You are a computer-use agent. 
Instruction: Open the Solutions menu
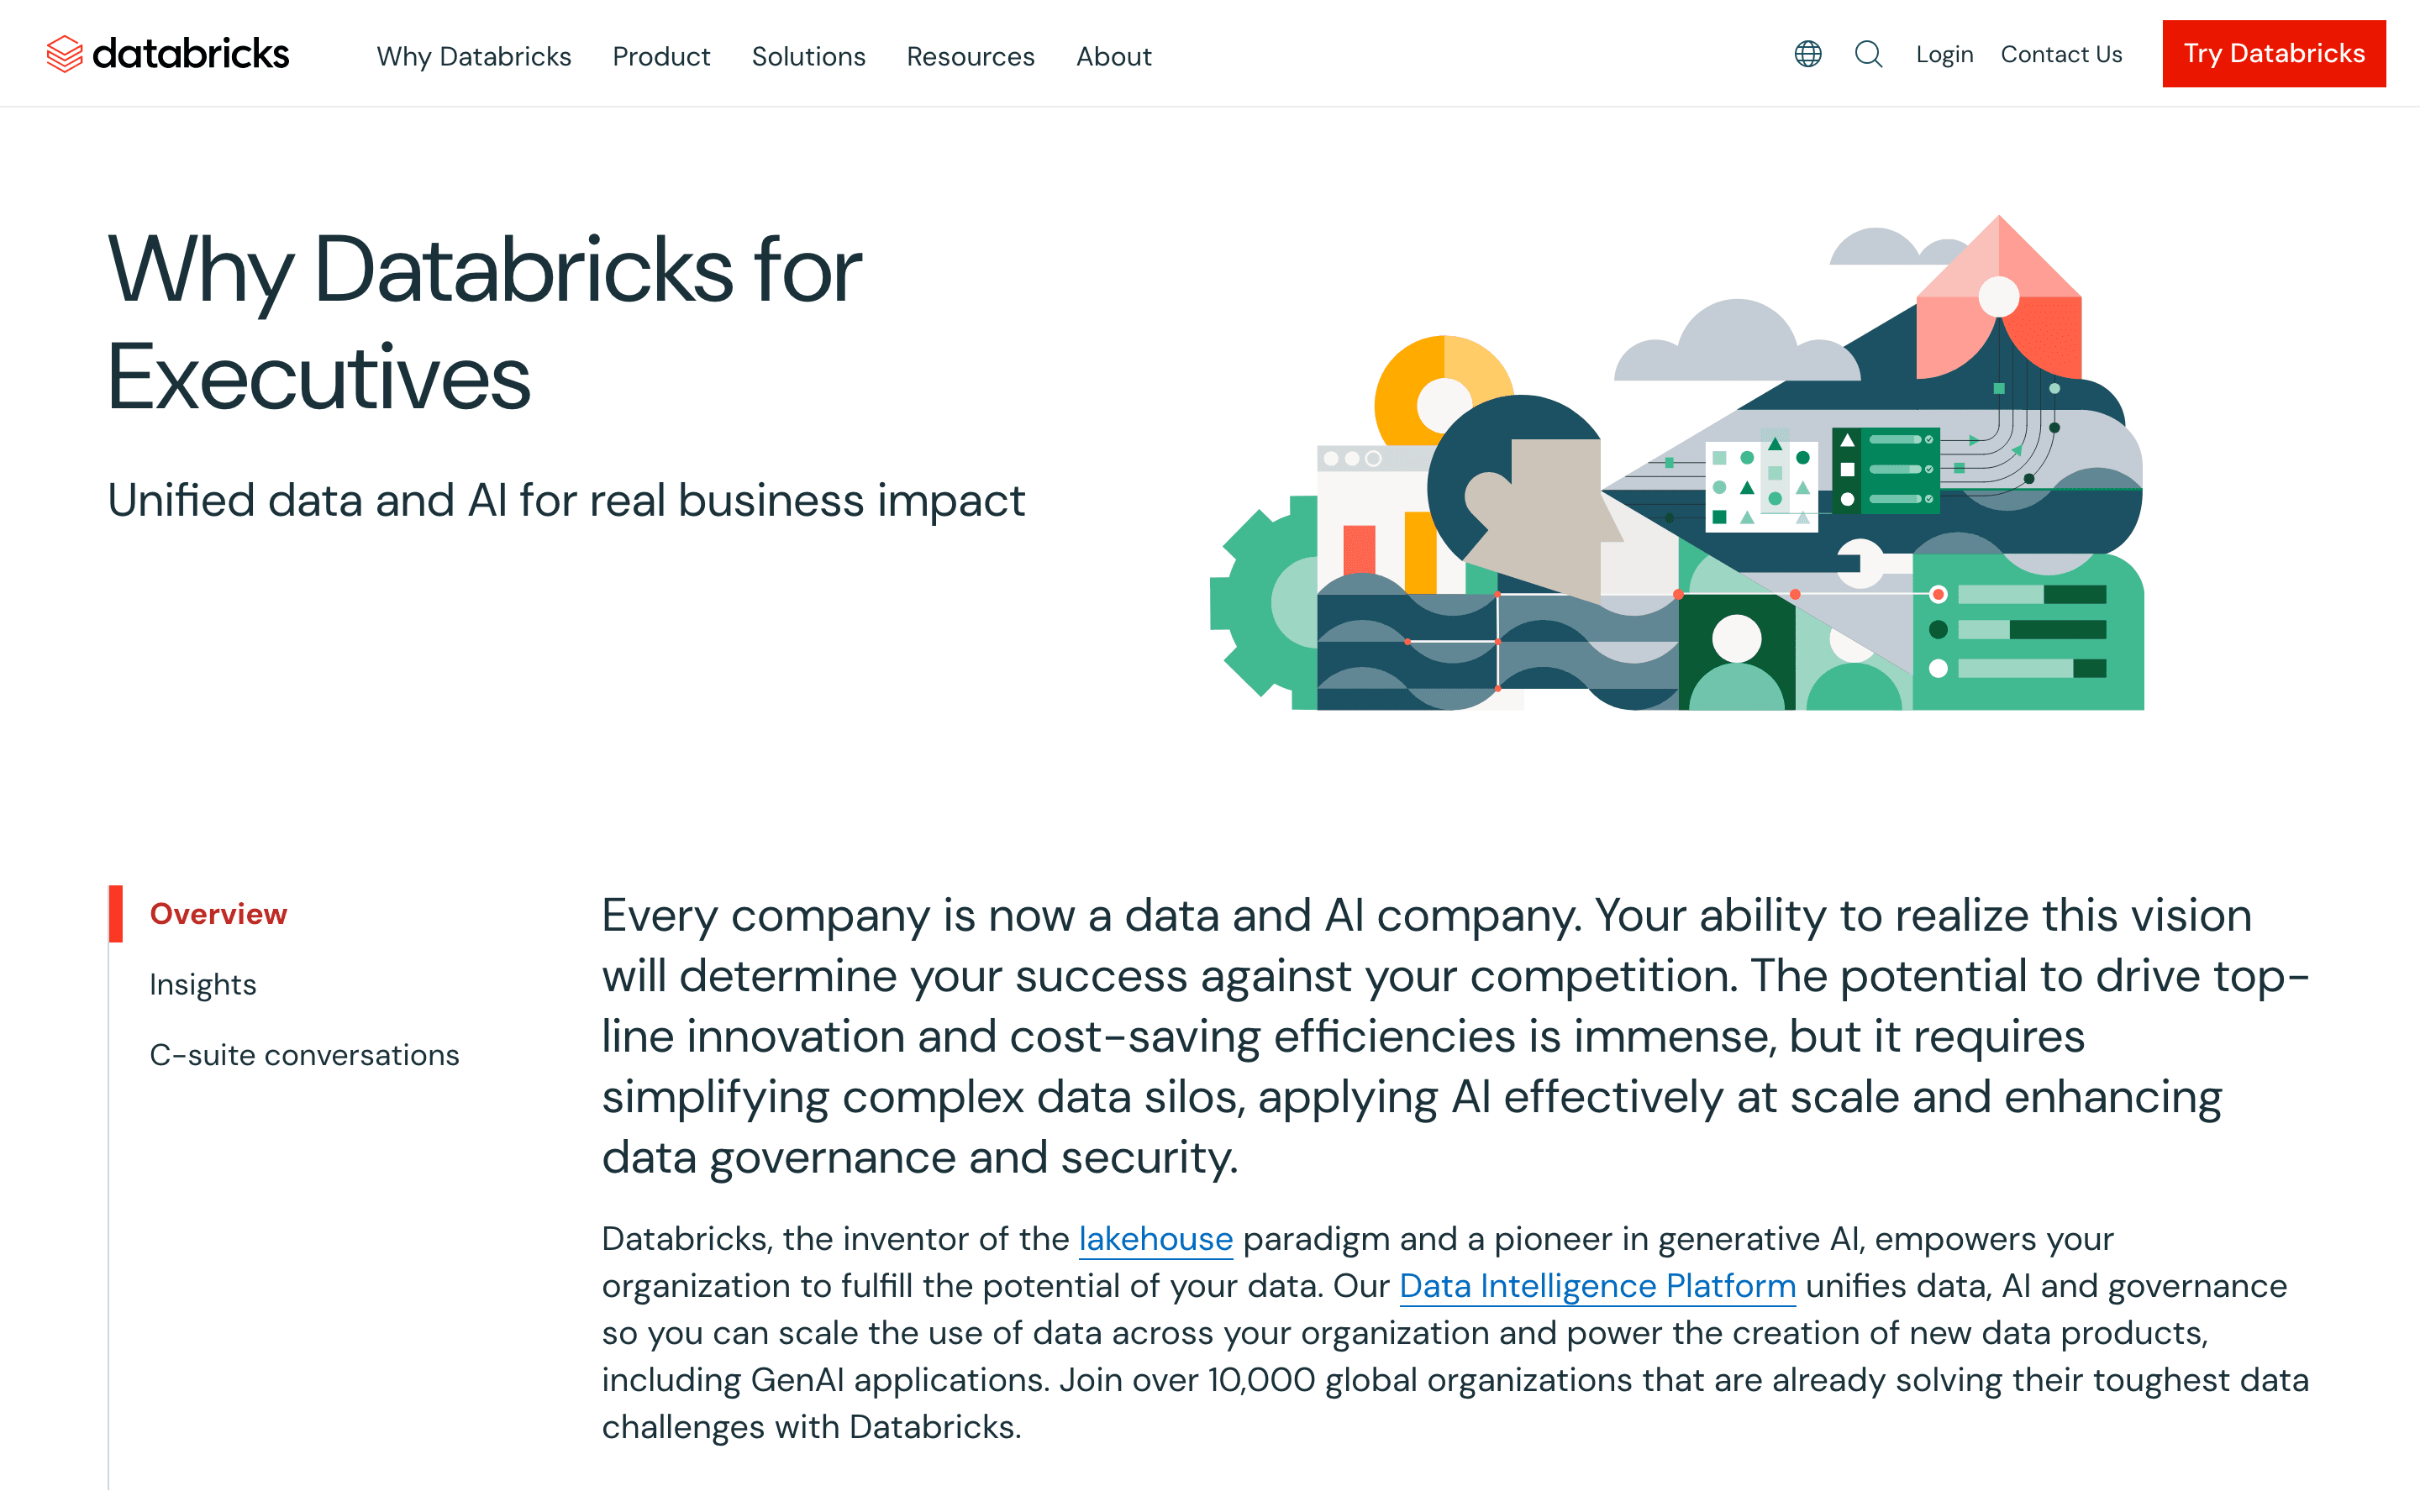click(x=808, y=56)
